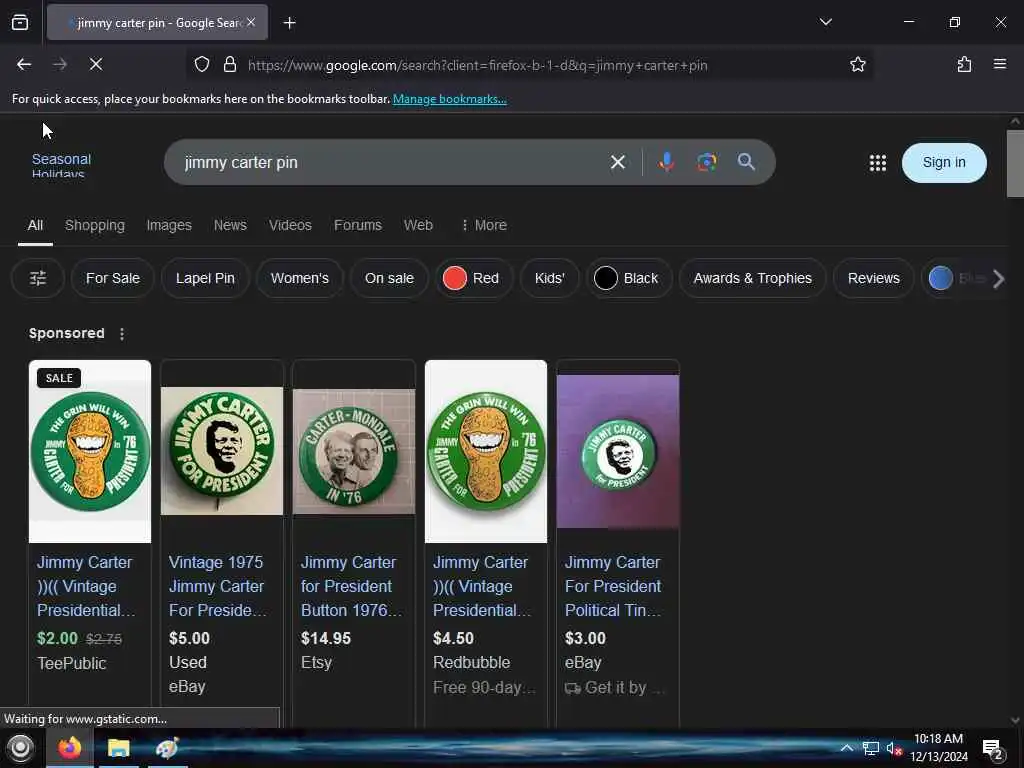The width and height of the screenshot is (1024, 768).
Task: Apply the Awards & Trophies filter chip
Action: tap(752, 278)
